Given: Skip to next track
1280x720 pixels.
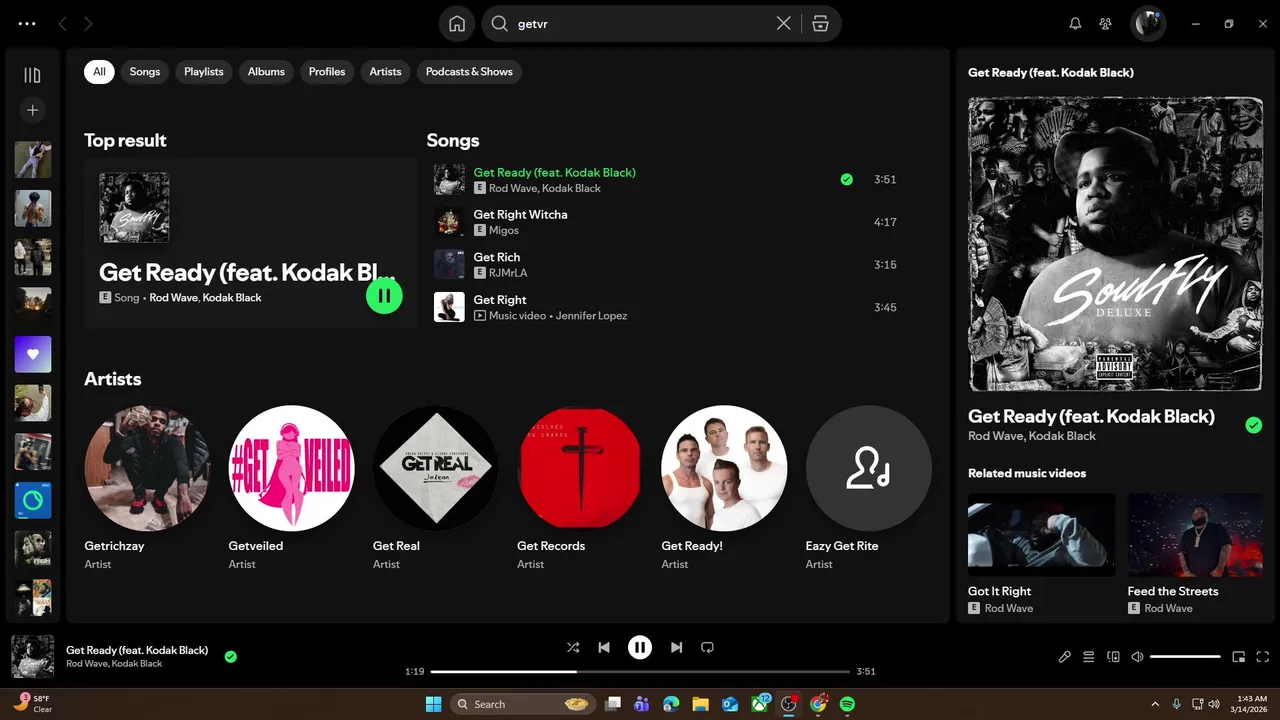Looking at the screenshot, I should point(676,648).
